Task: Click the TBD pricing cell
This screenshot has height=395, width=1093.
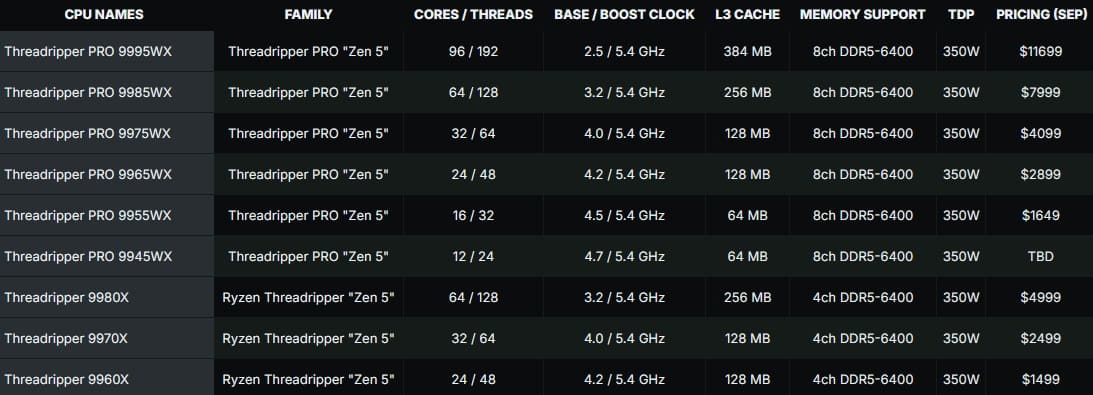Action: (x=1041, y=256)
